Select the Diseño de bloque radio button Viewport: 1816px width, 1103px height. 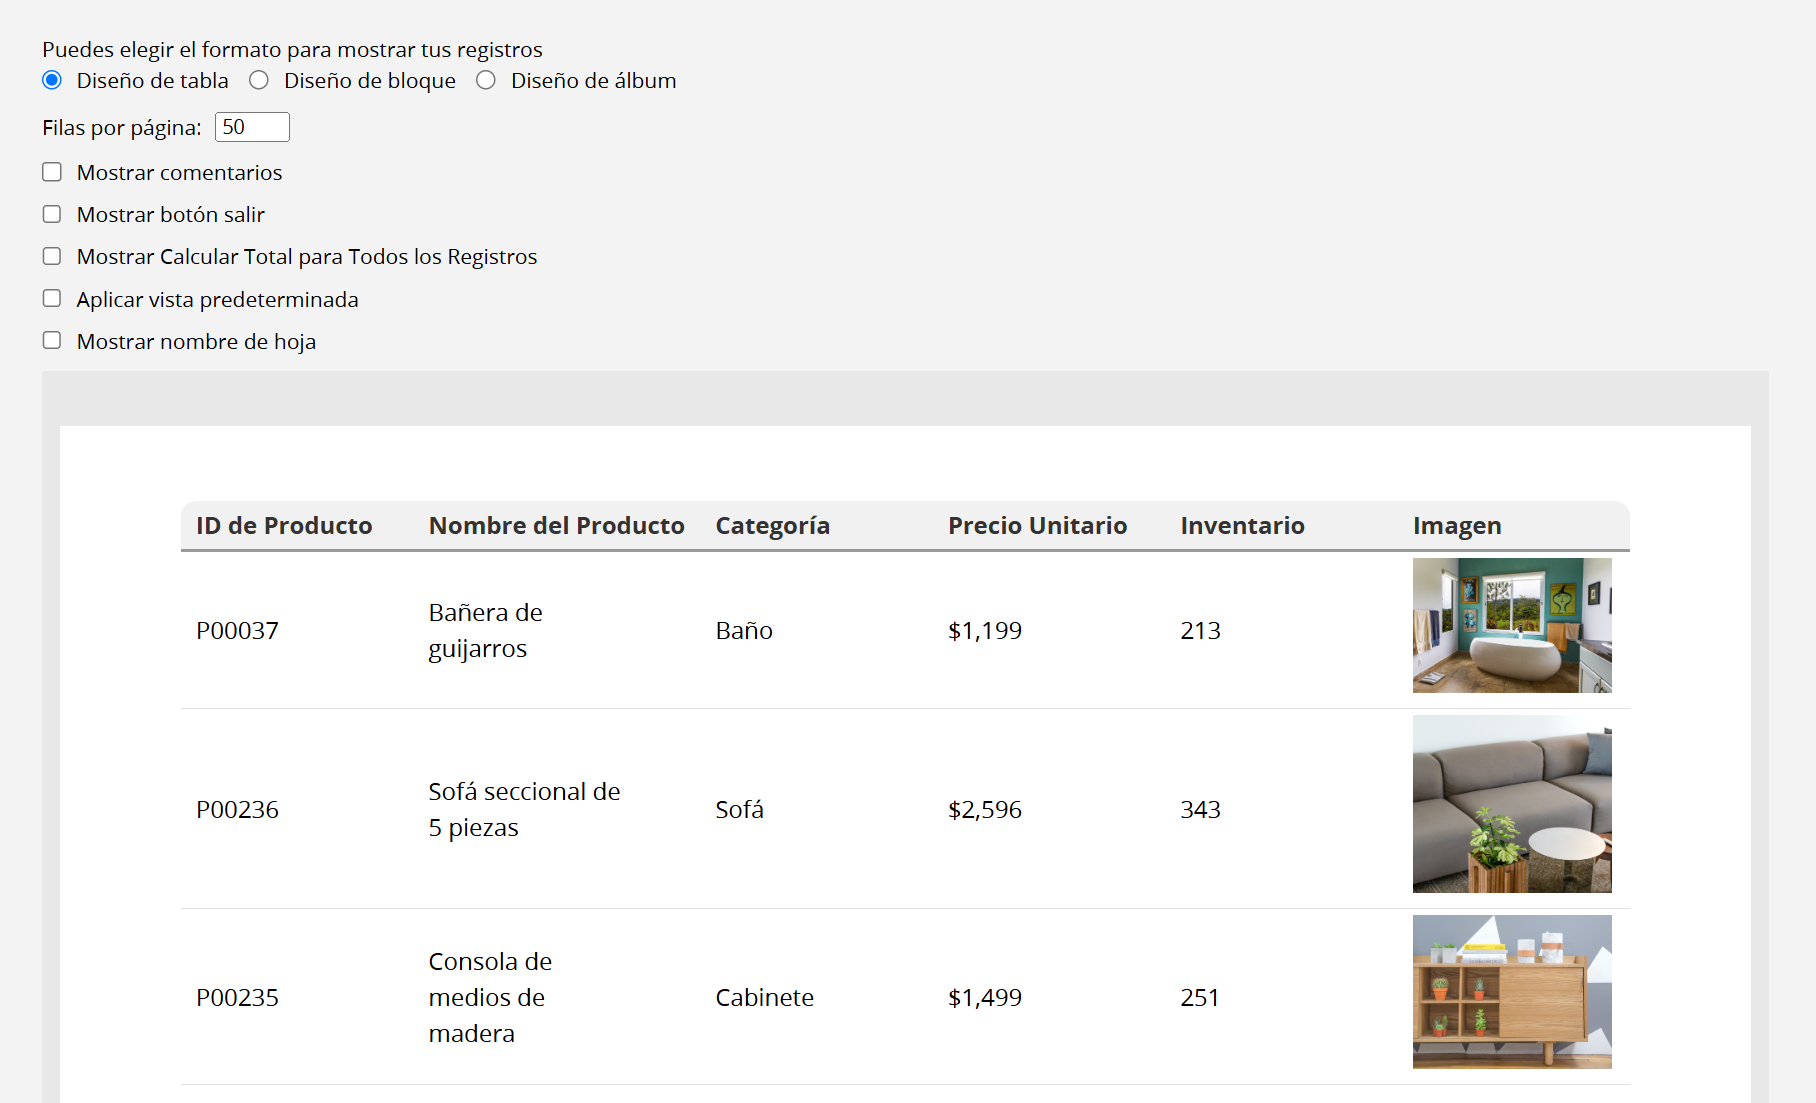259,80
